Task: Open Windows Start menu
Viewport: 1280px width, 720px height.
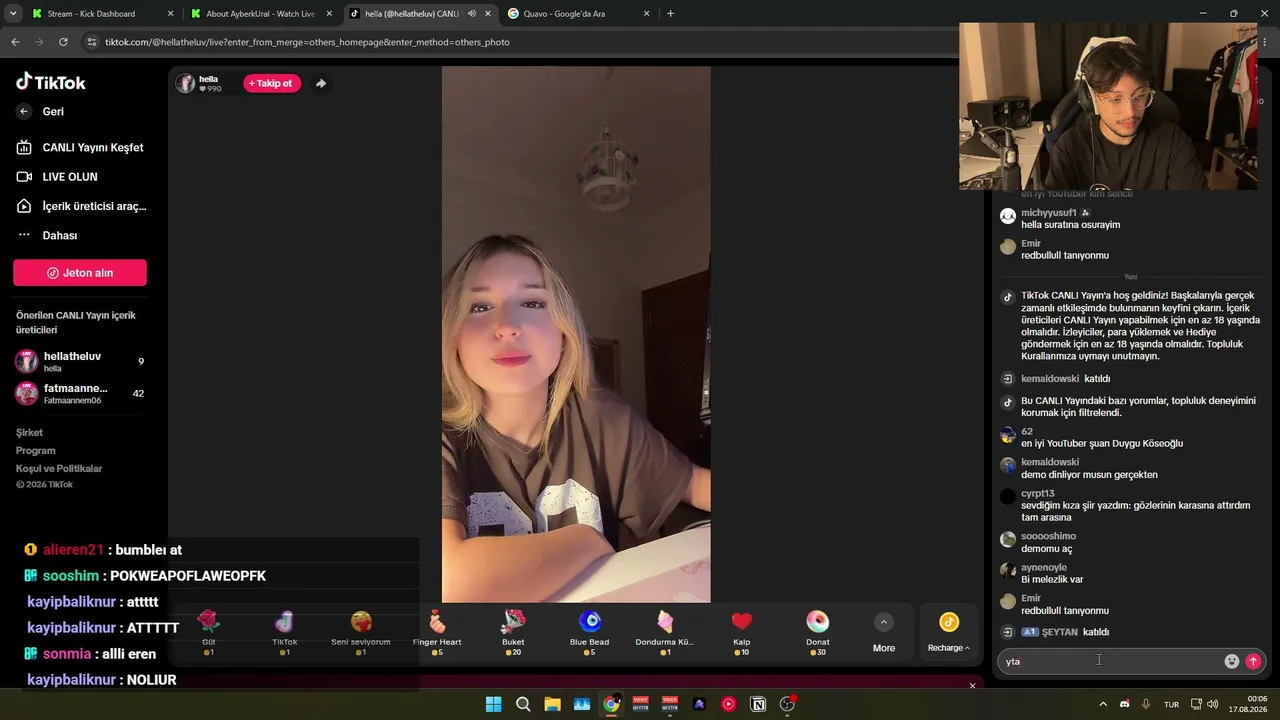Action: point(493,704)
